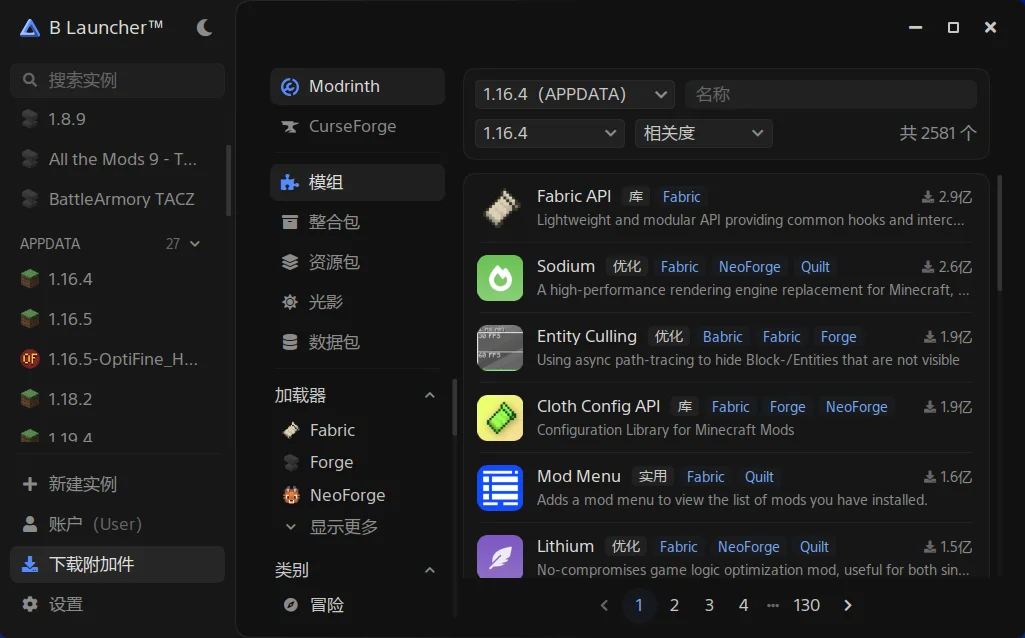Select BattleArmory TACZ instance
Image resolution: width=1025 pixels, height=638 pixels.
[x=118, y=199]
